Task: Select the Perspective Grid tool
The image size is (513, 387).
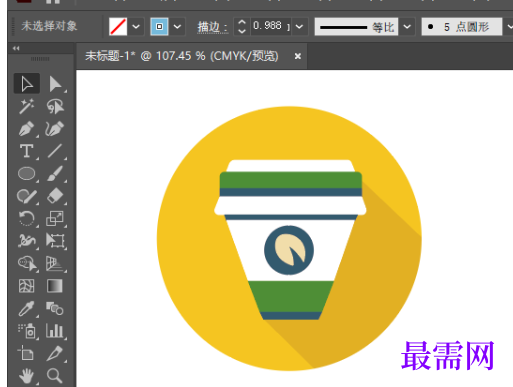Action: tap(55, 264)
